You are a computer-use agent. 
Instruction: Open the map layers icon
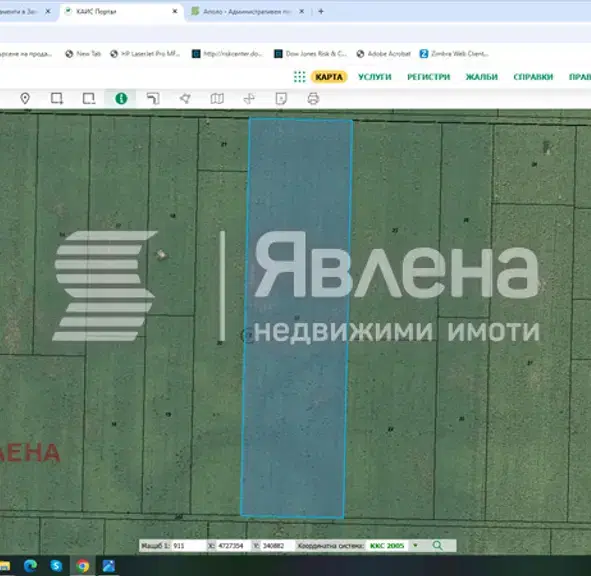pos(217,98)
